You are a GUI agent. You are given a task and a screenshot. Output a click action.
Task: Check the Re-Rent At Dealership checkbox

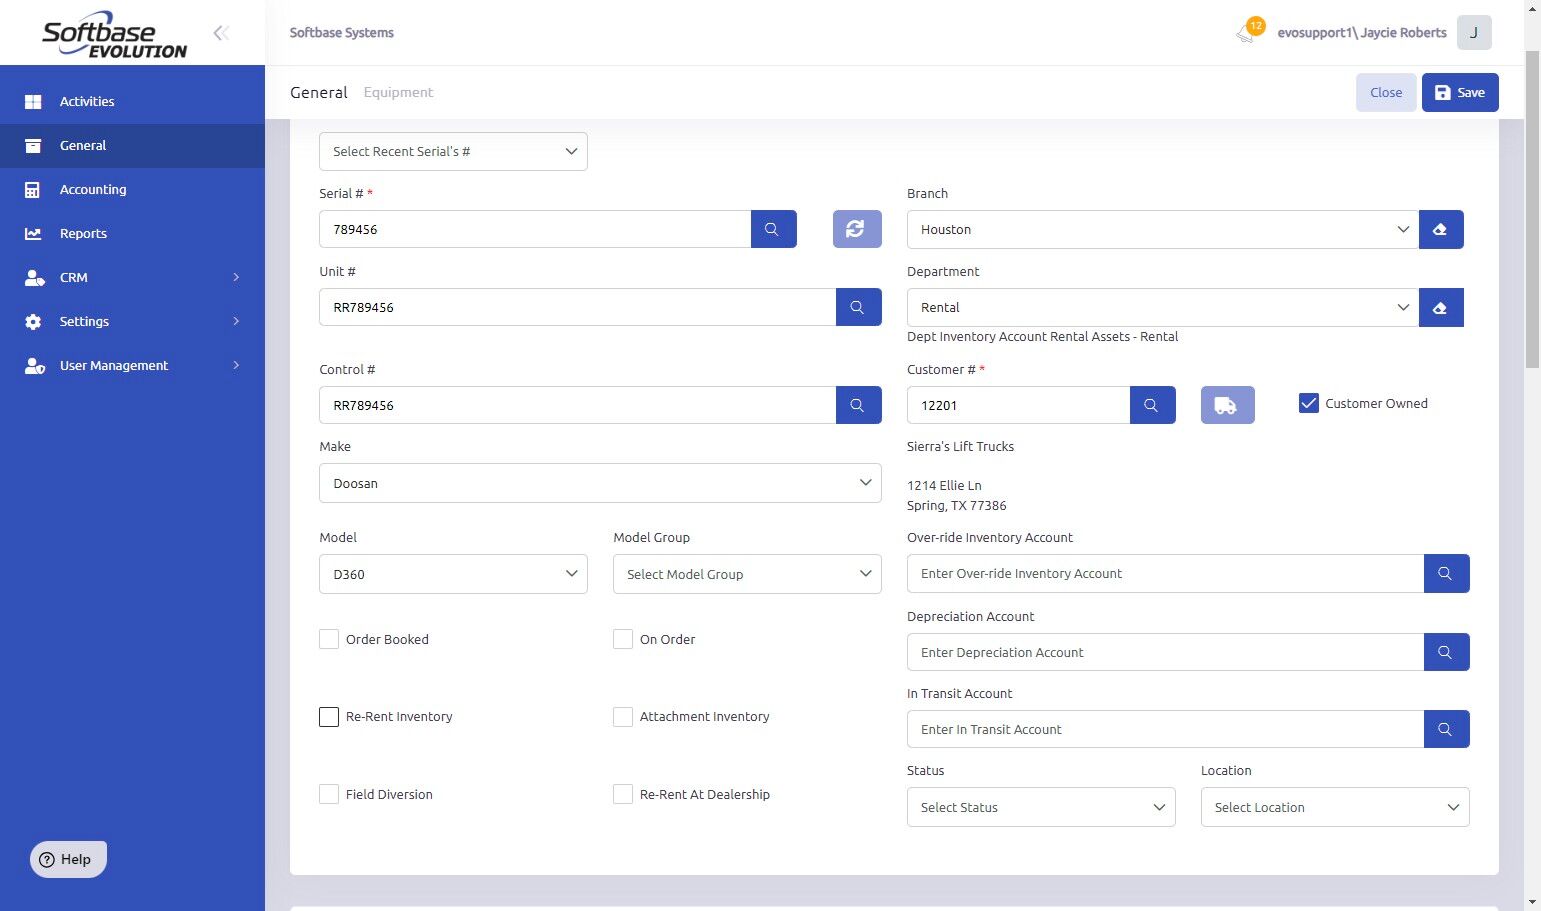pos(623,794)
